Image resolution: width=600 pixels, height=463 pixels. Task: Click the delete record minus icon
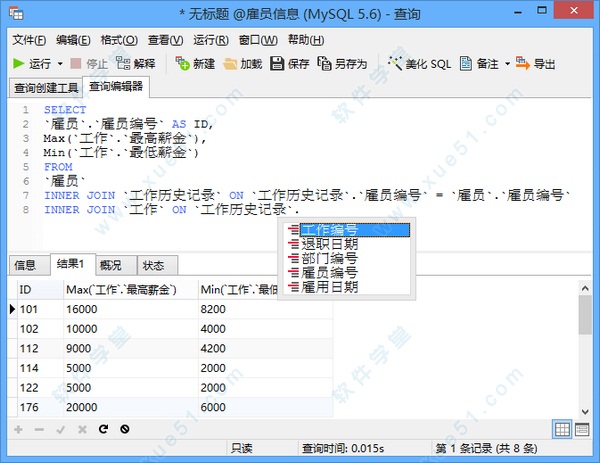39,429
